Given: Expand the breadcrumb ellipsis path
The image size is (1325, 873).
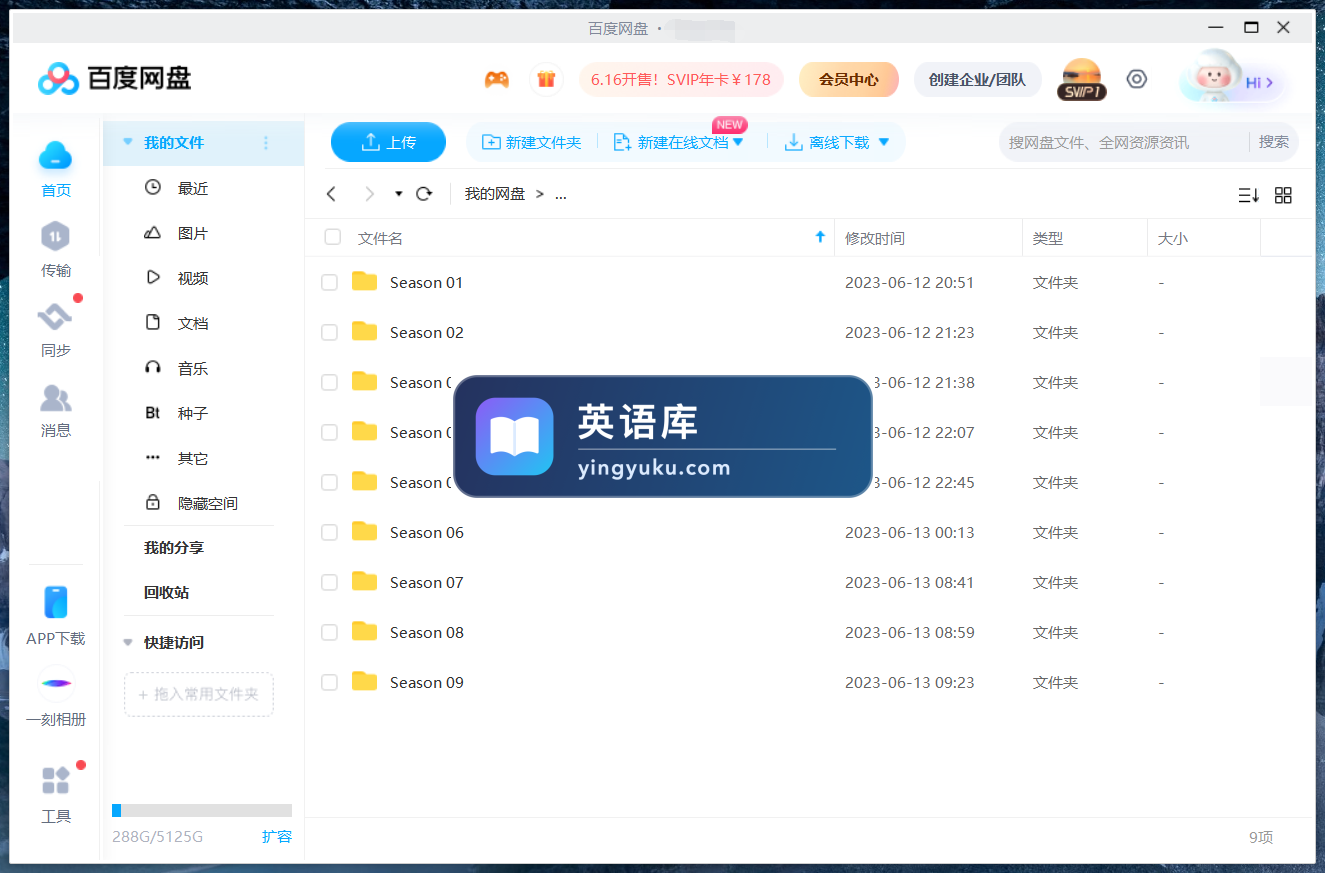Looking at the screenshot, I should (x=561, y=194).
